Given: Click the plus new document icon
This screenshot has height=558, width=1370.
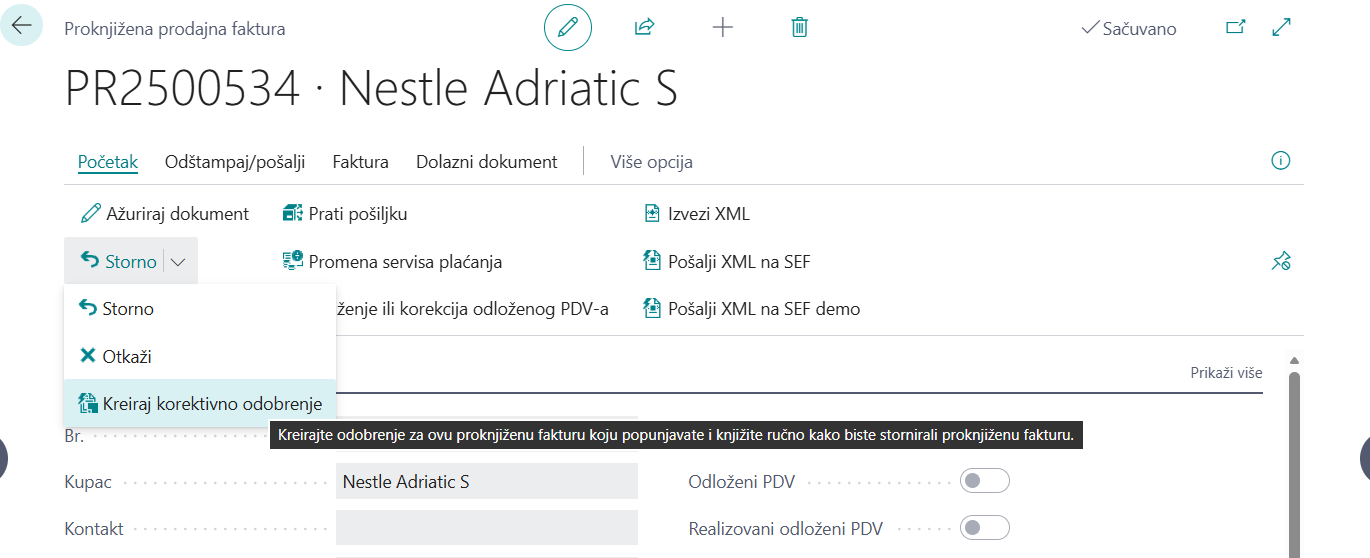Looking at the screenshot, I should 722,28.
